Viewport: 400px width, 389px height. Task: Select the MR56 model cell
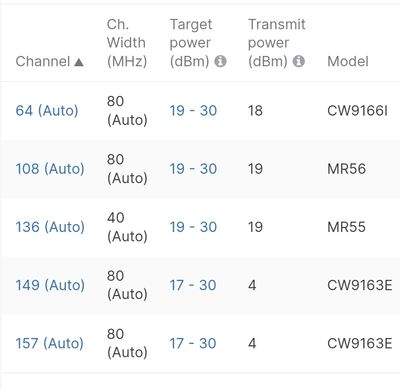pos(346,169)
